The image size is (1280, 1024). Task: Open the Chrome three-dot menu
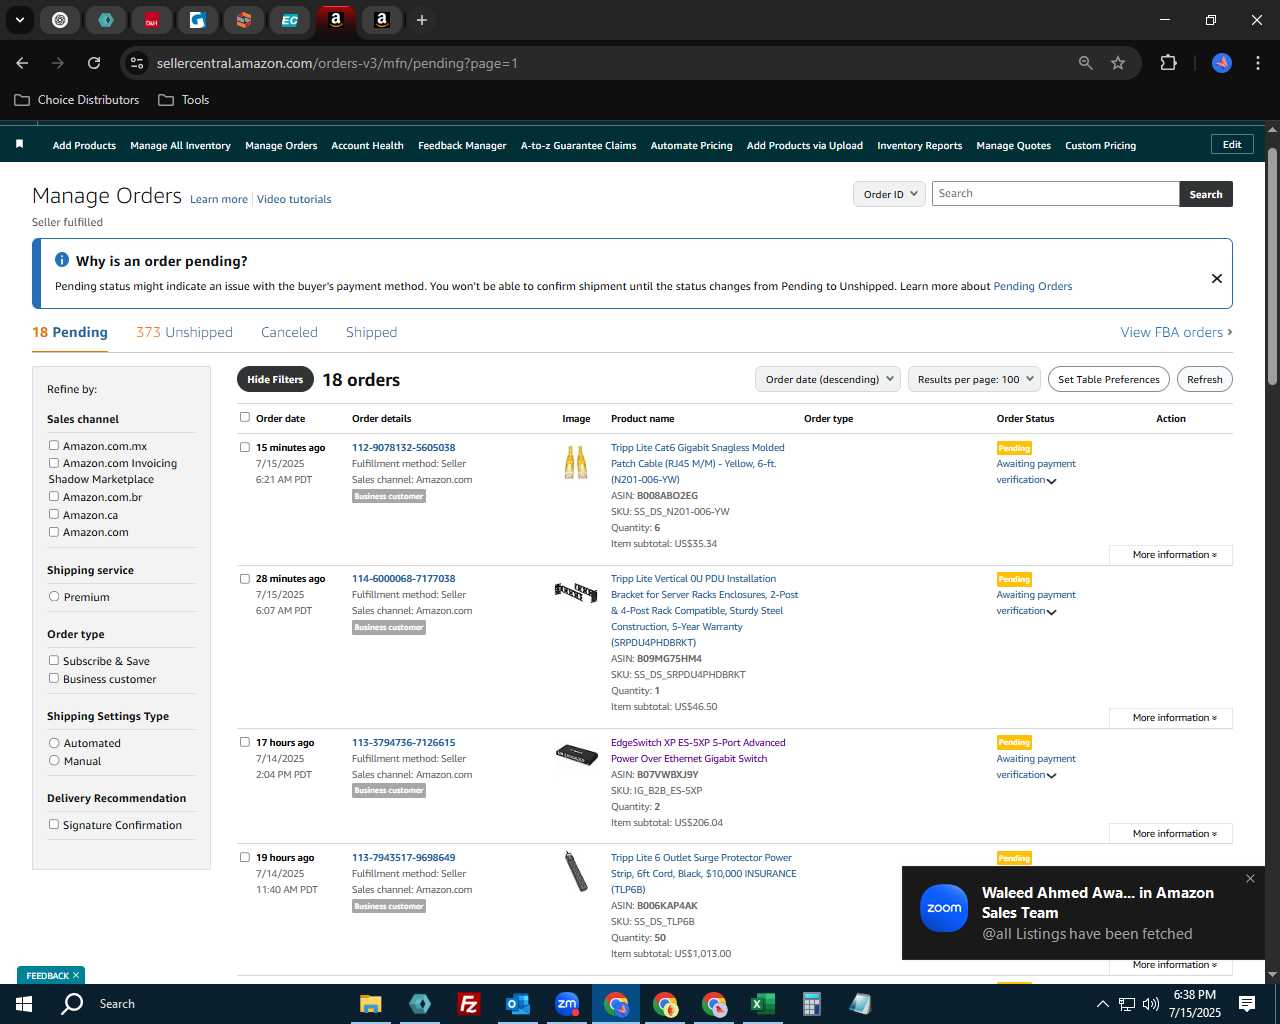pyautogui.click(x=1256, y=63)
